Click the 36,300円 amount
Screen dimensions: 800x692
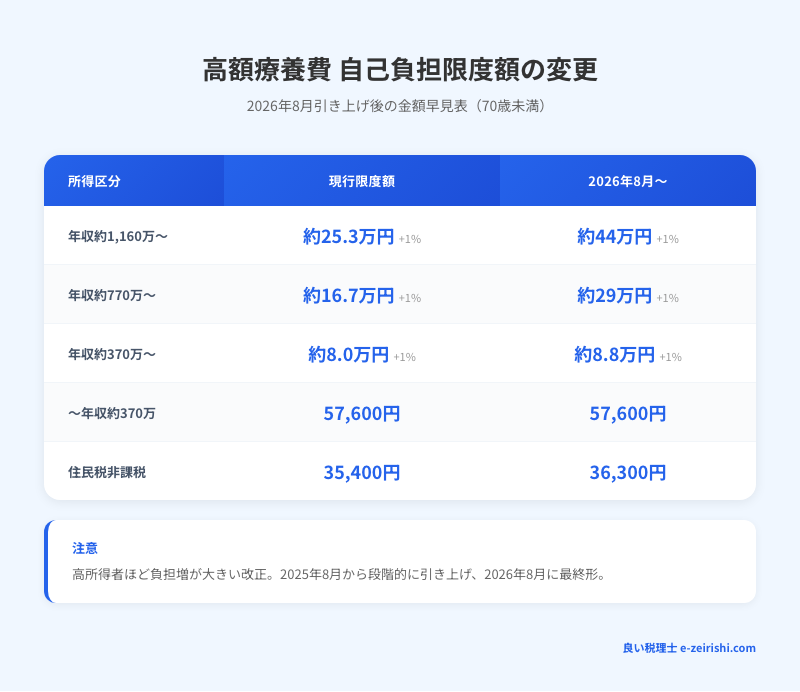(x=627, y=472)
